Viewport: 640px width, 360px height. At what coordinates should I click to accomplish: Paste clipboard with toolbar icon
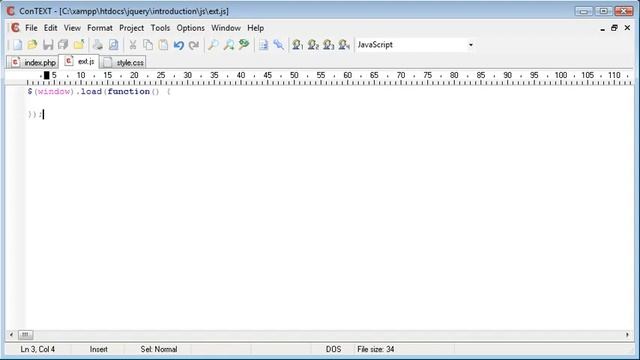(x=163, y=44)
